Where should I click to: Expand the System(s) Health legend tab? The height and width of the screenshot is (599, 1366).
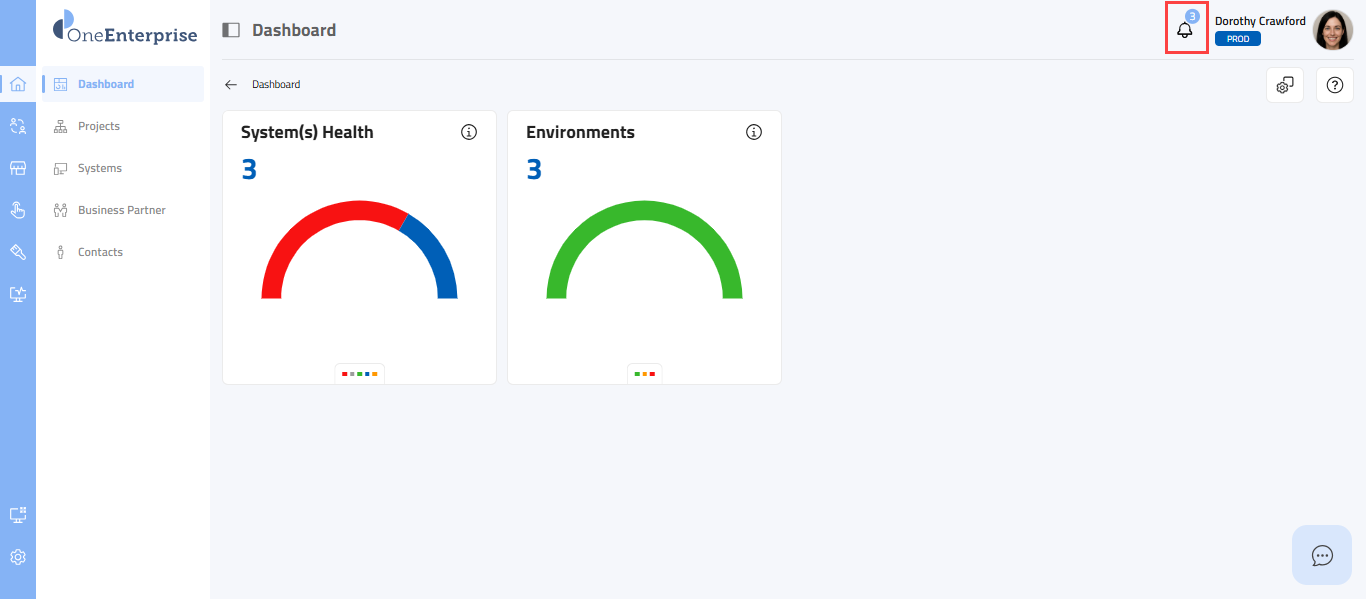[359, 374]
